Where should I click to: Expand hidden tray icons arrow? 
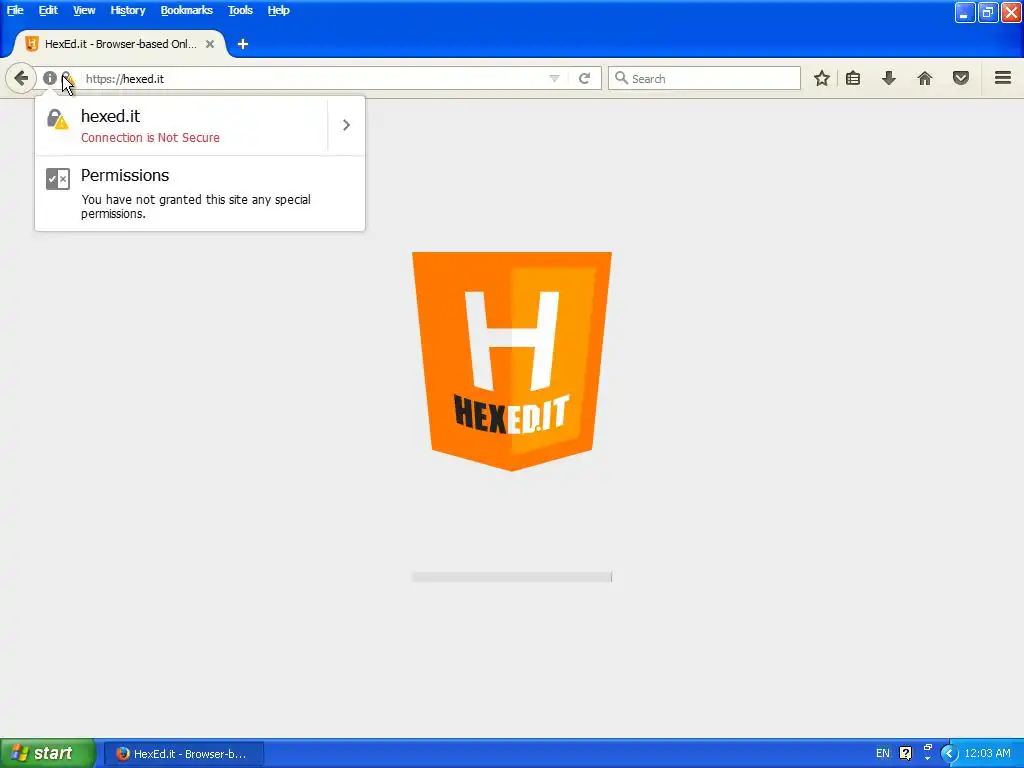(x=949, y=754)
